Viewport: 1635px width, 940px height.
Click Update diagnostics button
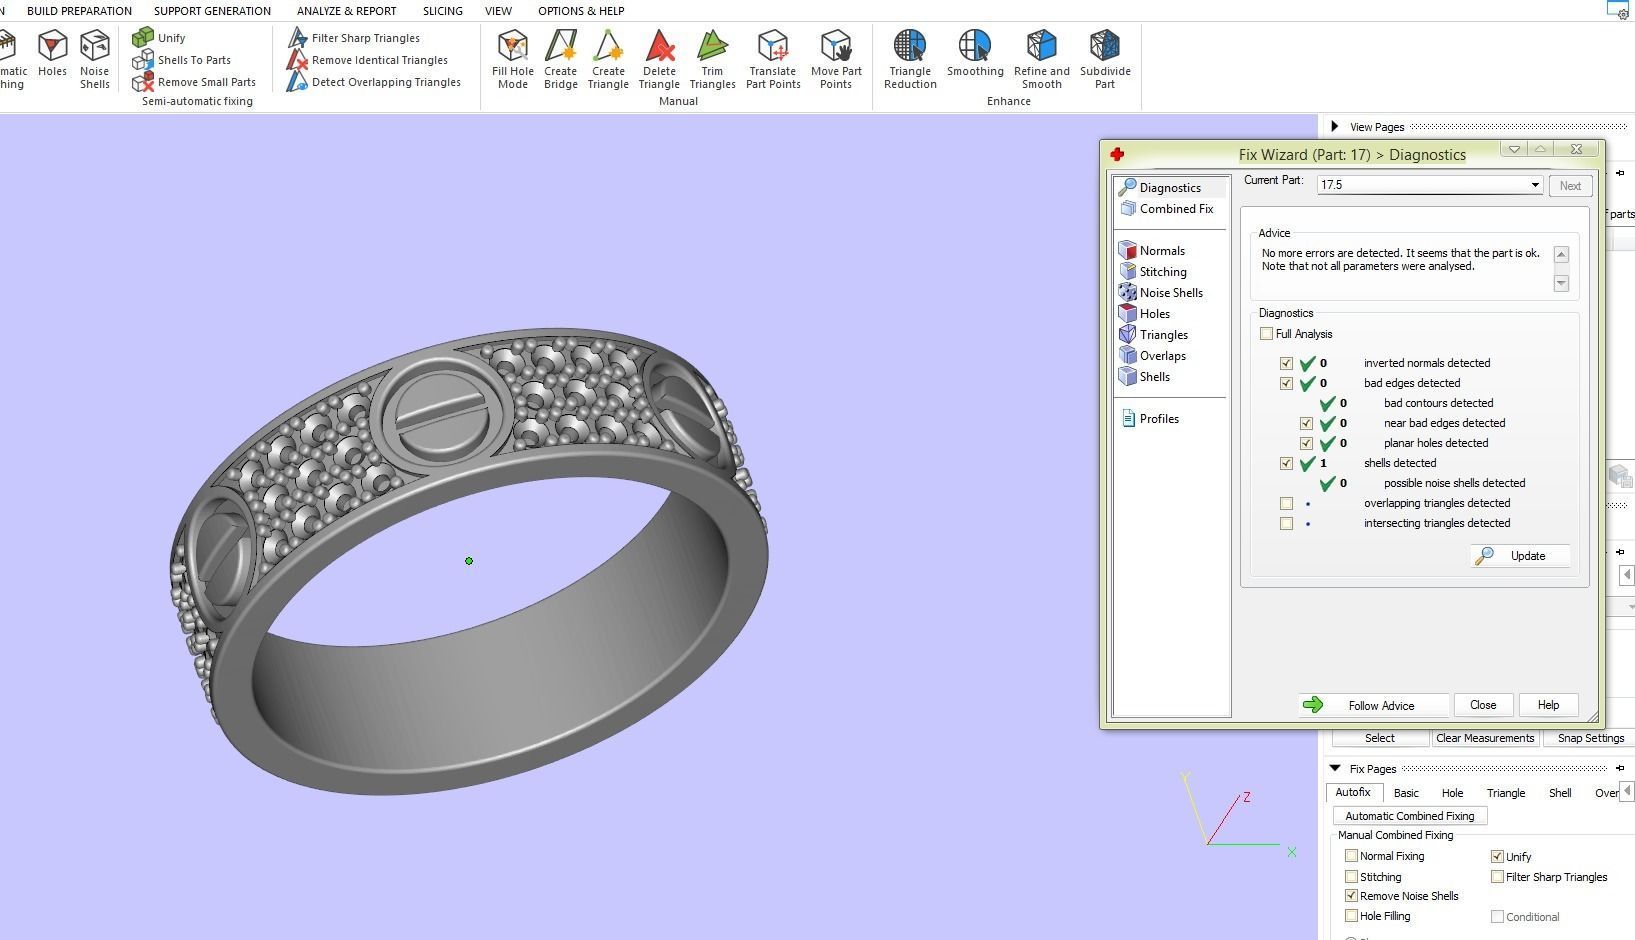(x=1520, y=556)
